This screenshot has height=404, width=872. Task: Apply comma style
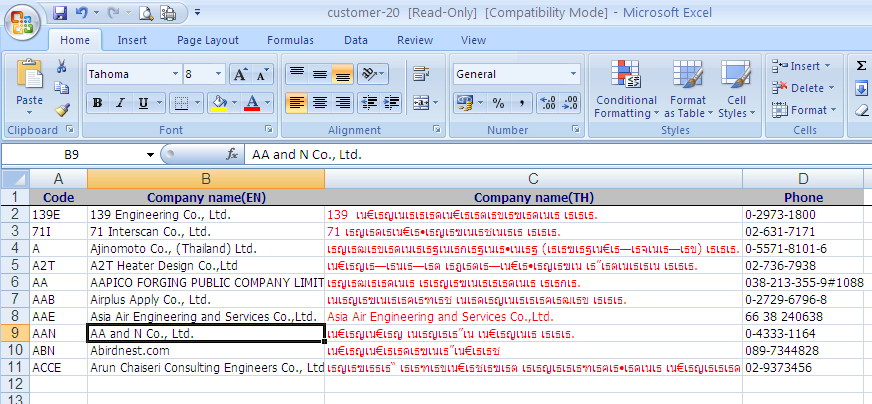pos(522,103)
